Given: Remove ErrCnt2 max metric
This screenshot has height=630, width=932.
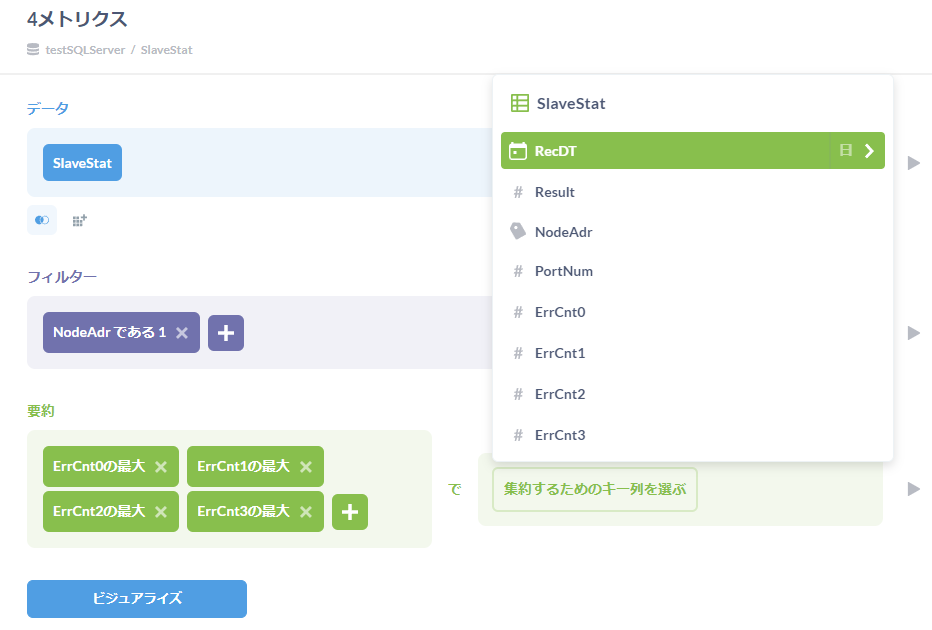Looking at the screenshot, I should tap(161, 512).
